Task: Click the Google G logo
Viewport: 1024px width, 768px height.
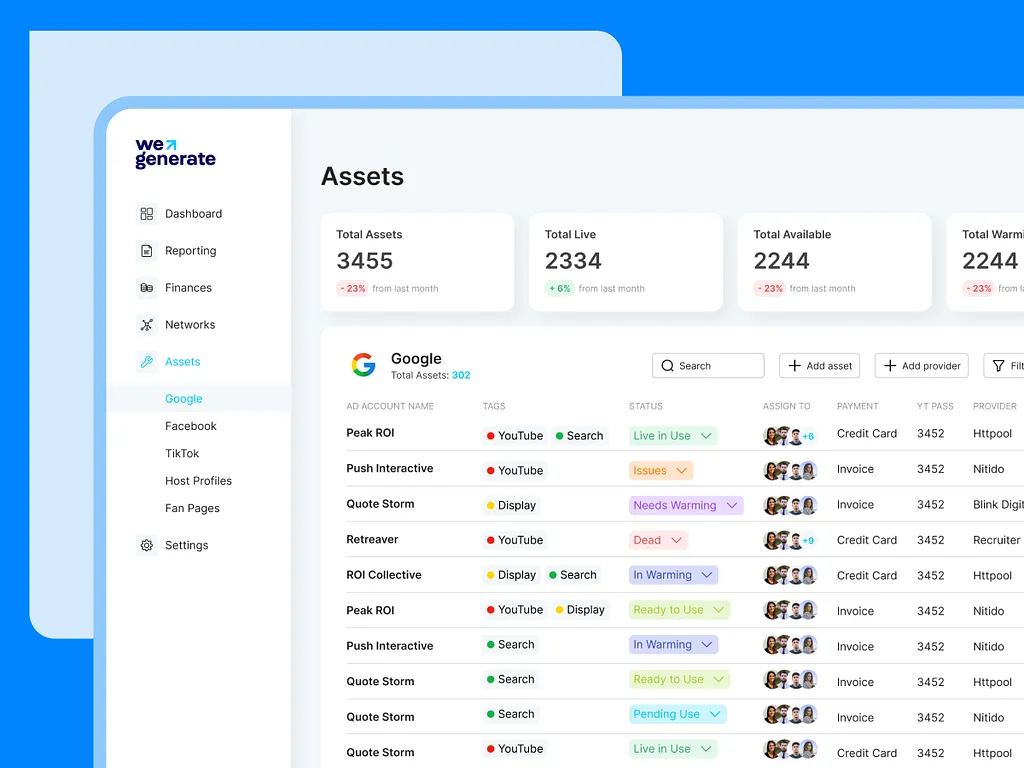Action: point(364,365)
